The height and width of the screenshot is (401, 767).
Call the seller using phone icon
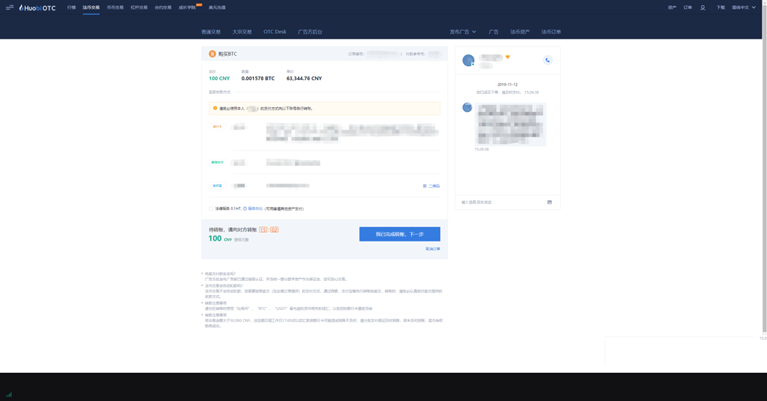(x=547, y=60)
